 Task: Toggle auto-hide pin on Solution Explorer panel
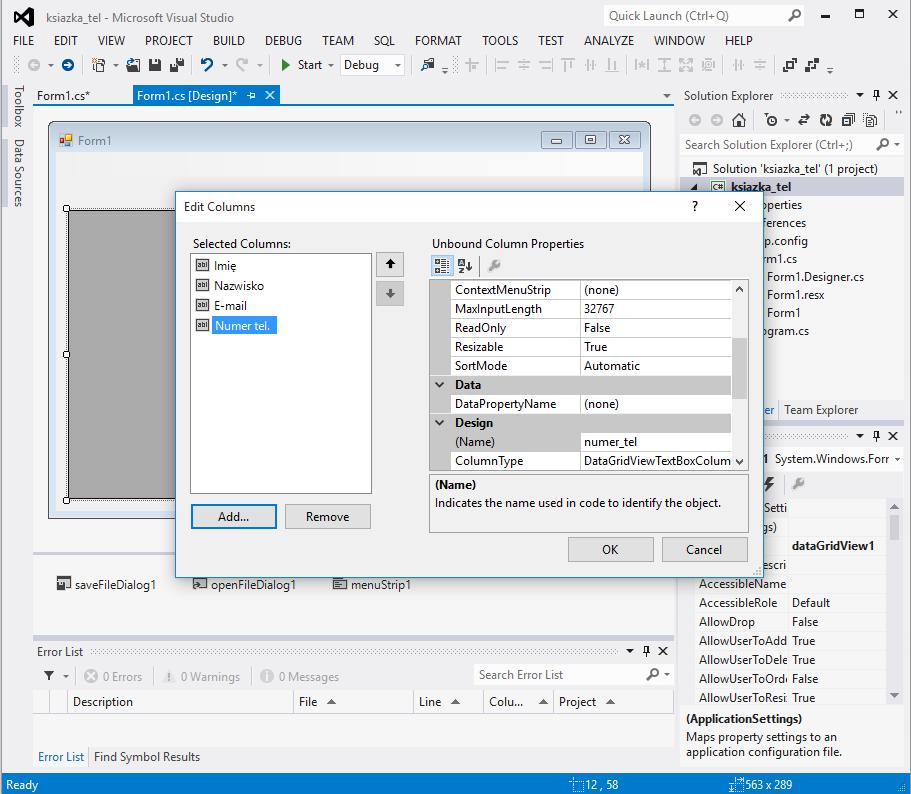tap(877, 95)
